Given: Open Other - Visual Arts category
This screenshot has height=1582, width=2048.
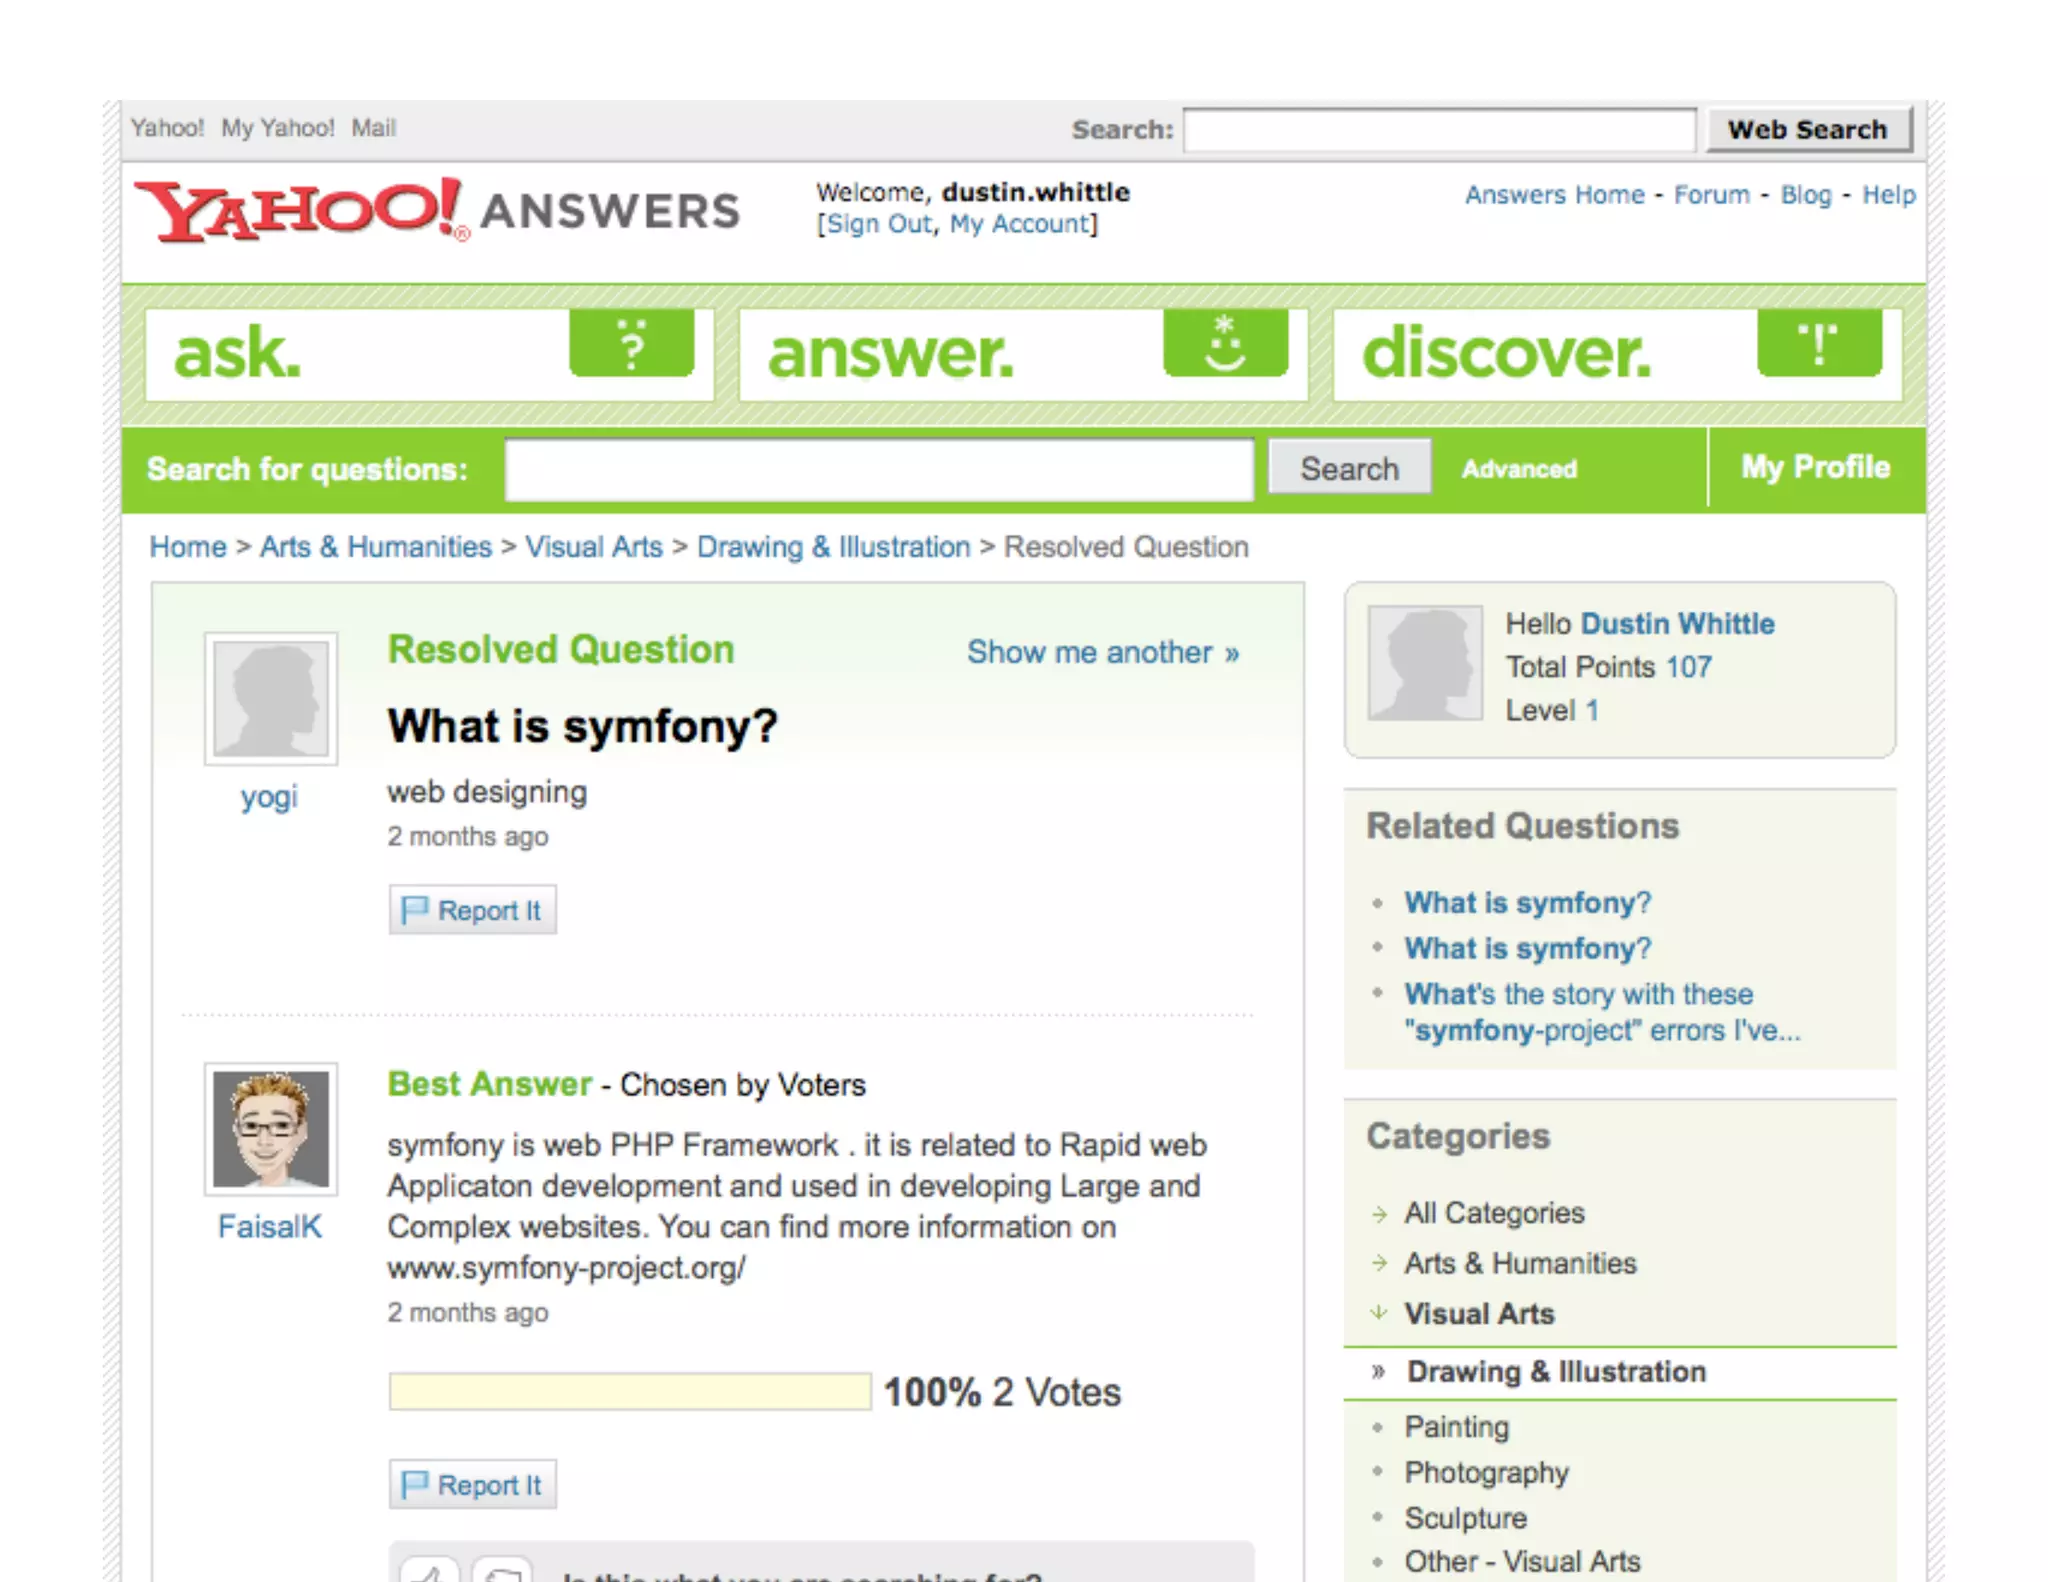Looking at the screenshot, I should (x=1522, y=1561).
